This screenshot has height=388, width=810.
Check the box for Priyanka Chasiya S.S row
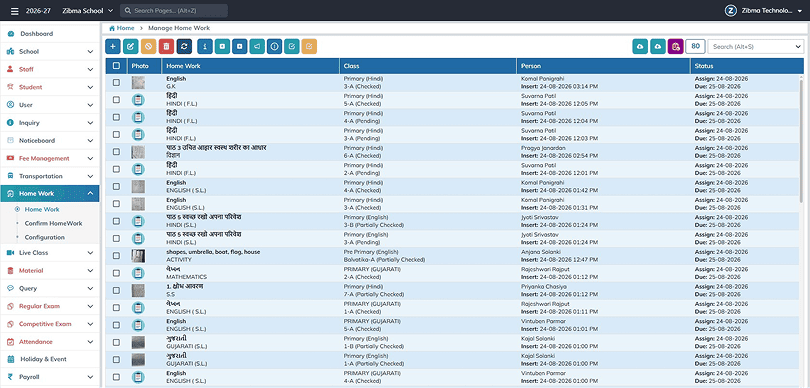click(x=116, y=290)
